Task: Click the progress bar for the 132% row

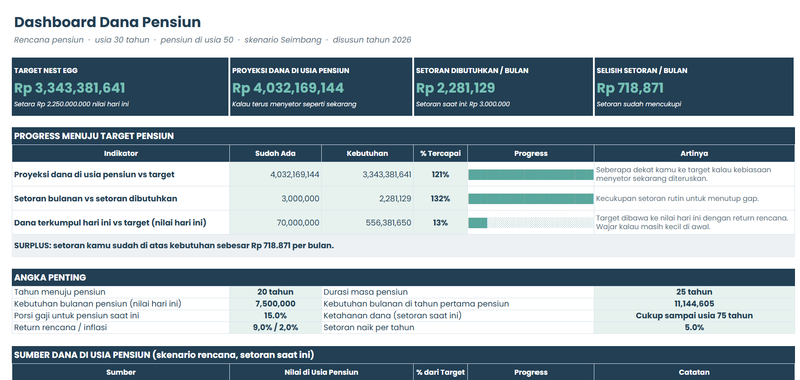Action: click(x=531, y=198)
